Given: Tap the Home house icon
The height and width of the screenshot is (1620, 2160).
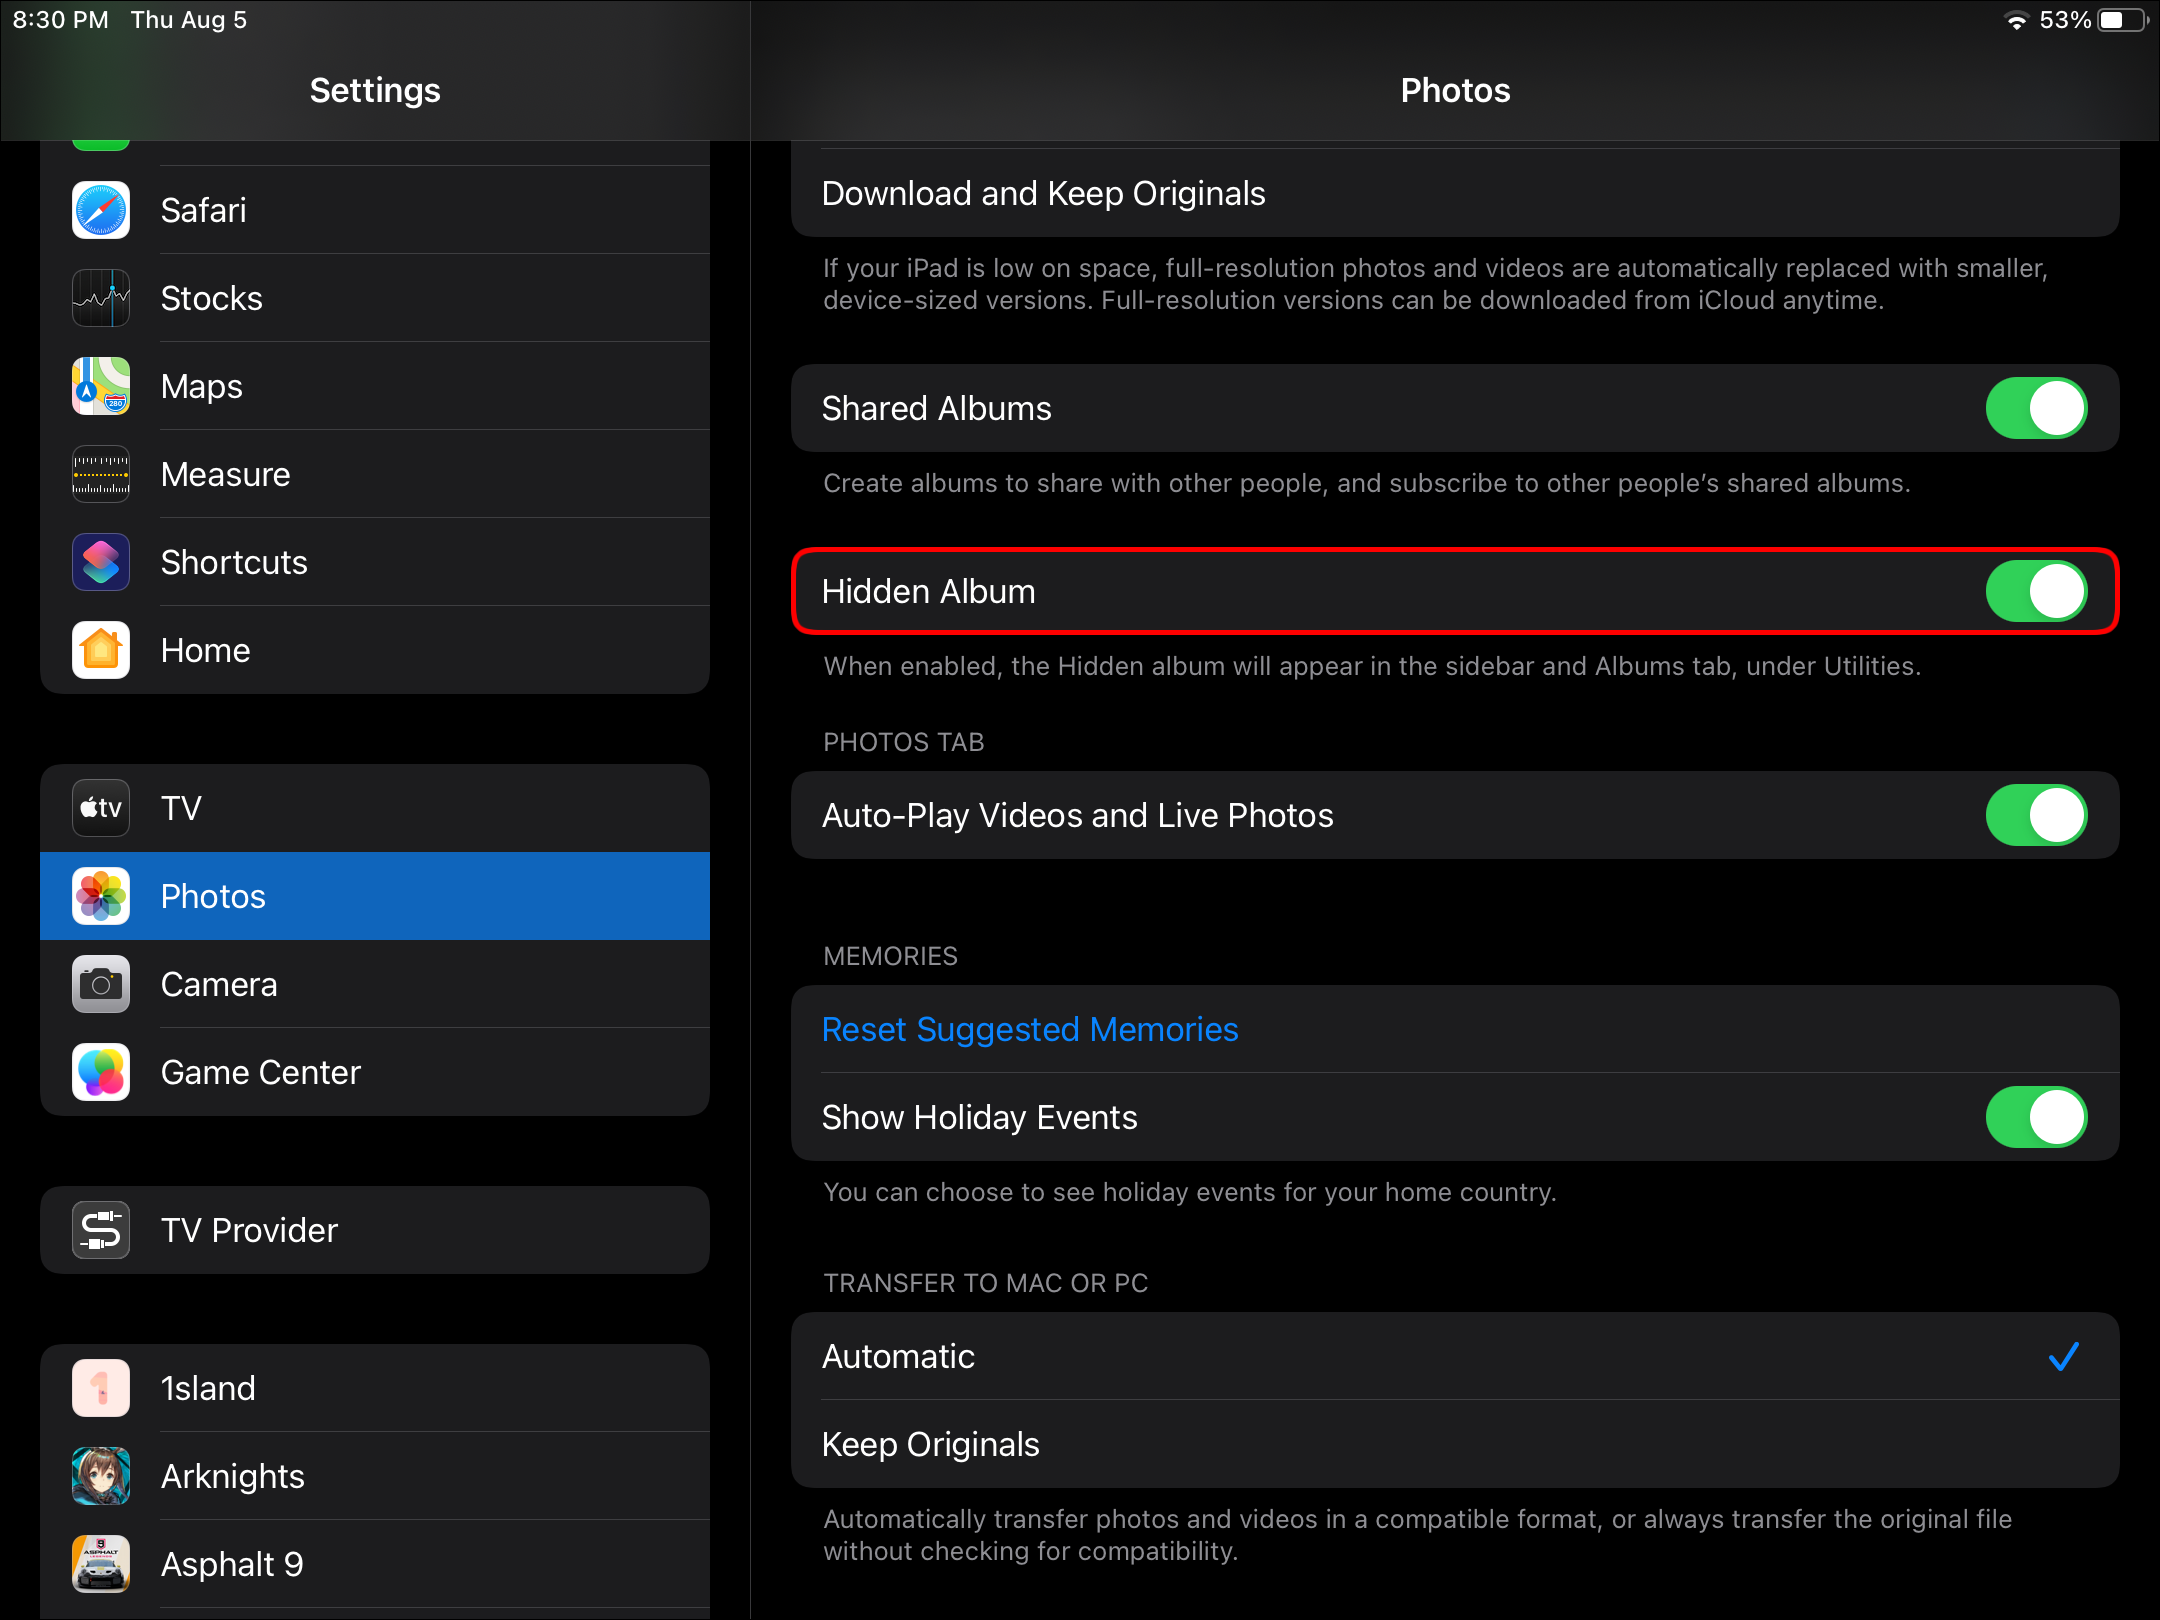Looking at the screenshot, I should click(101, 650).
